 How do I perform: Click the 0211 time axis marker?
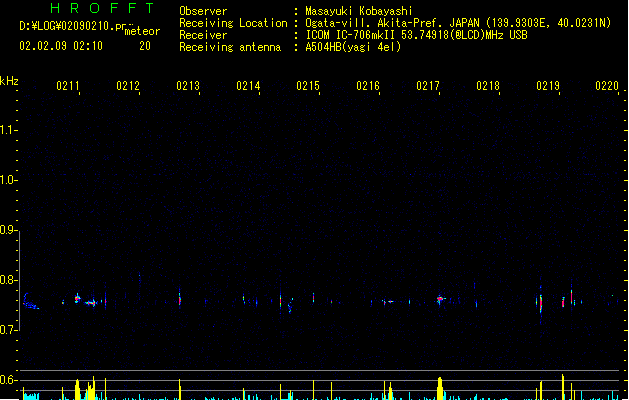coord(68,86)
